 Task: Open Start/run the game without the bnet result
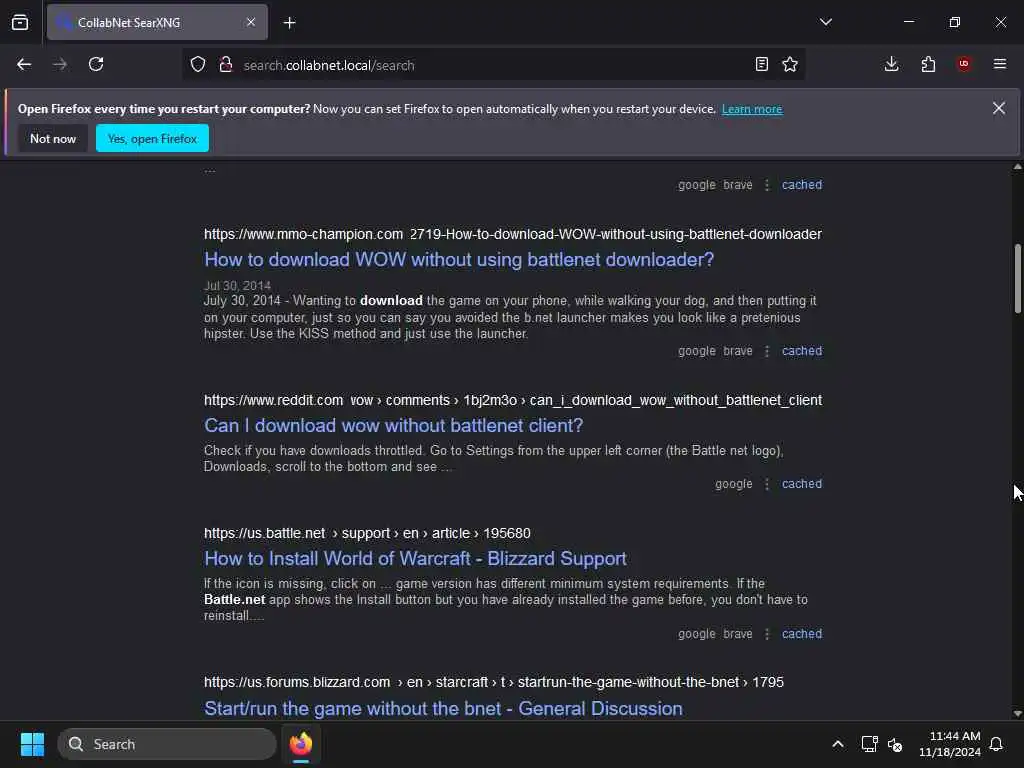(x=443, y=709)
